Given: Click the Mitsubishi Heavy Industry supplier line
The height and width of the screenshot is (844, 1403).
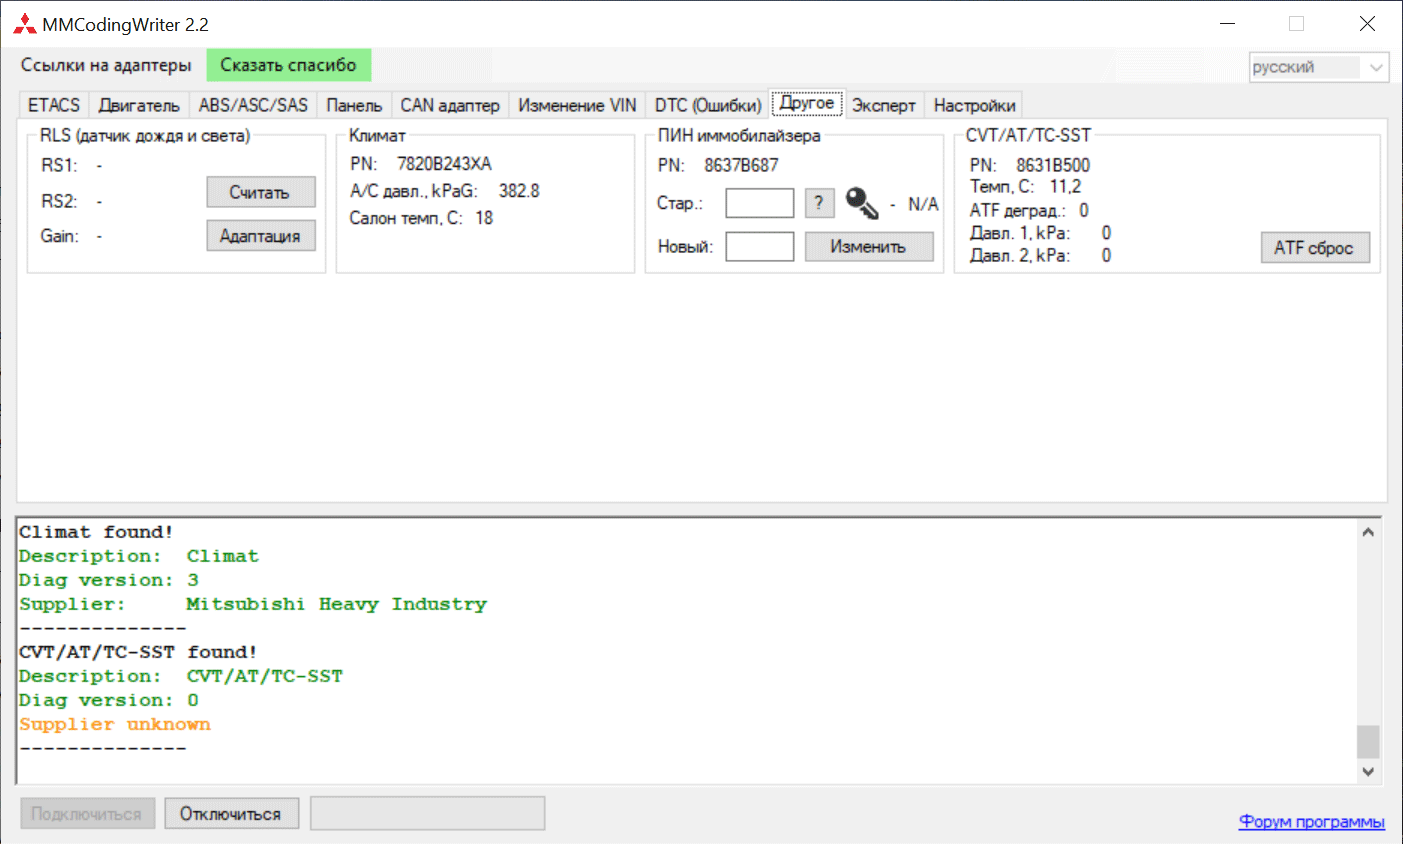Looking at the screenshot, I should point(253,604).
